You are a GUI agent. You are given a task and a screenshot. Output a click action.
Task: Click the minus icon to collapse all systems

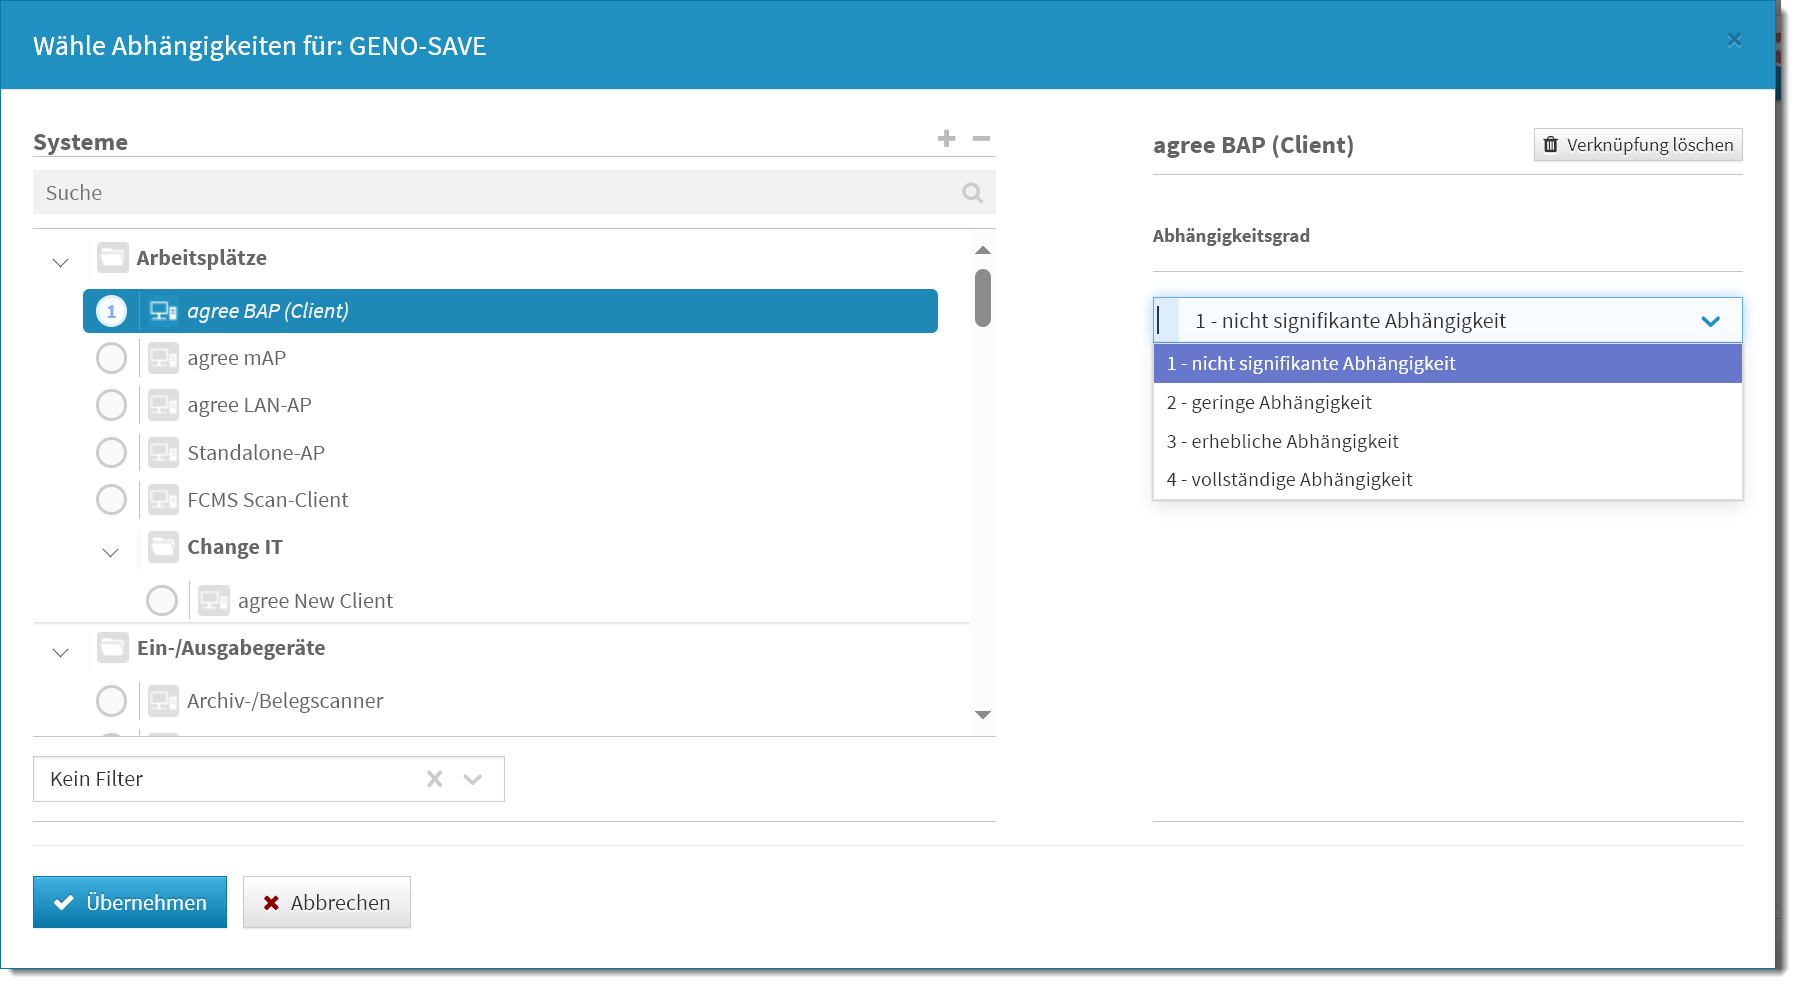[x=981, y=139]
